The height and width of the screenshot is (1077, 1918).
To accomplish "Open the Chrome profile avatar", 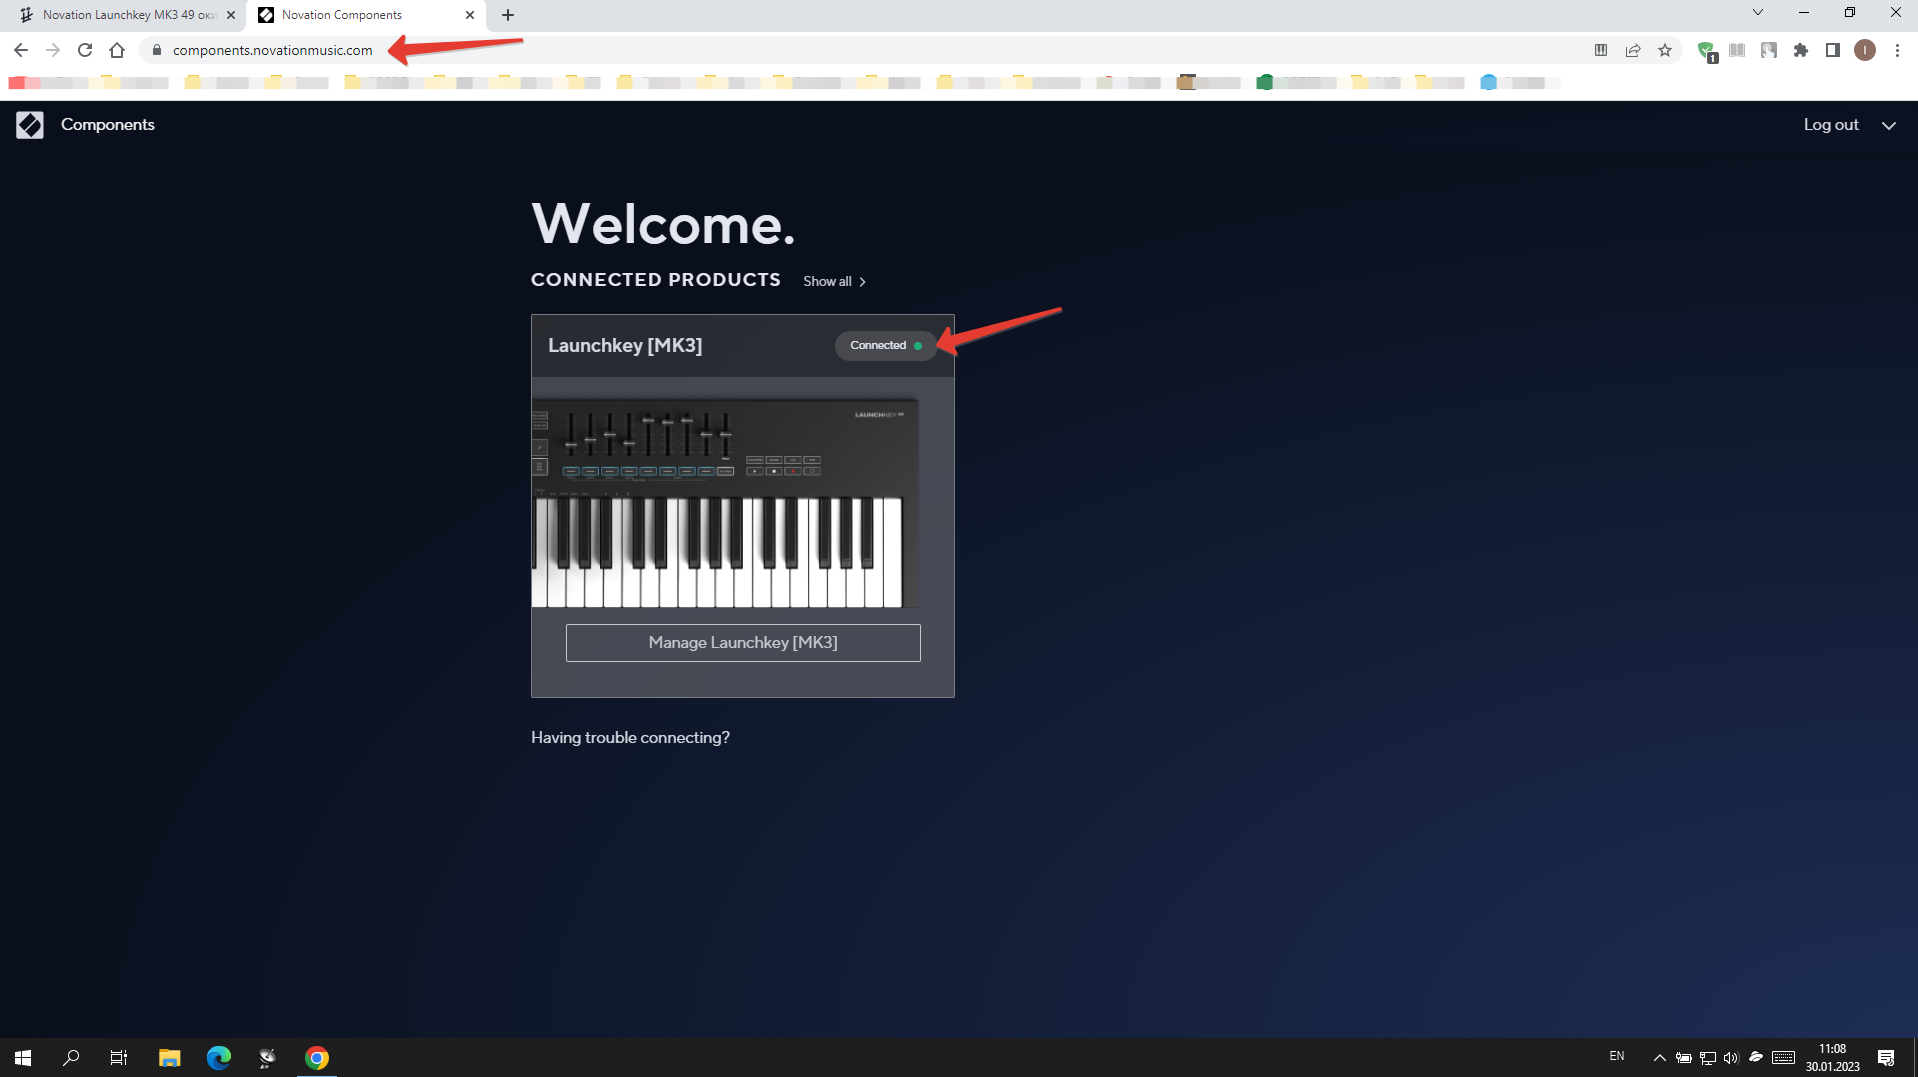I will pyautogui.click(x=1865, y=50).
